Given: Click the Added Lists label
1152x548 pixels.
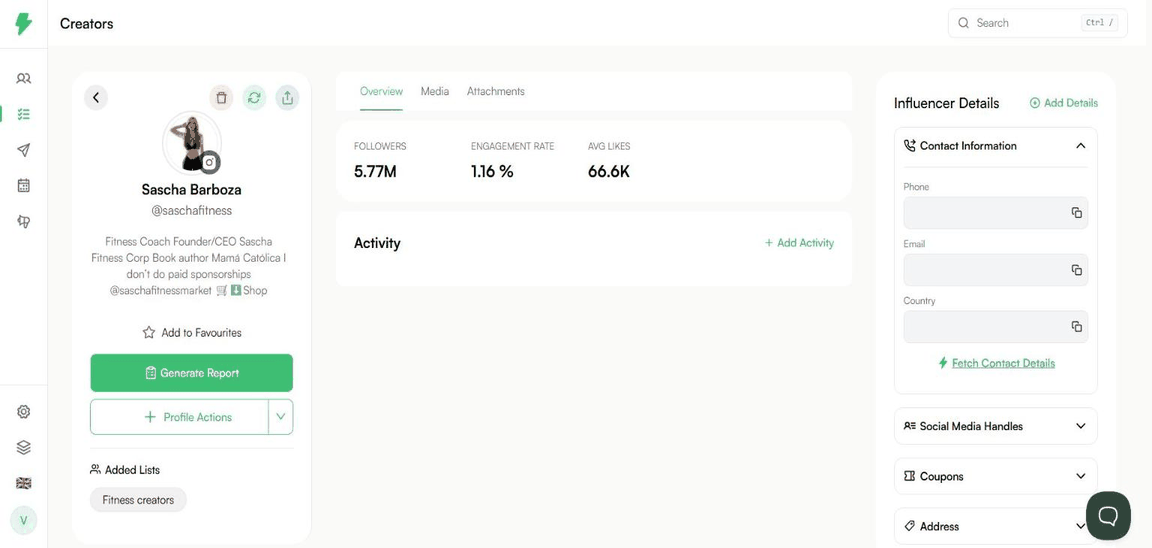Looking at the screenshot, I should 132,470.
